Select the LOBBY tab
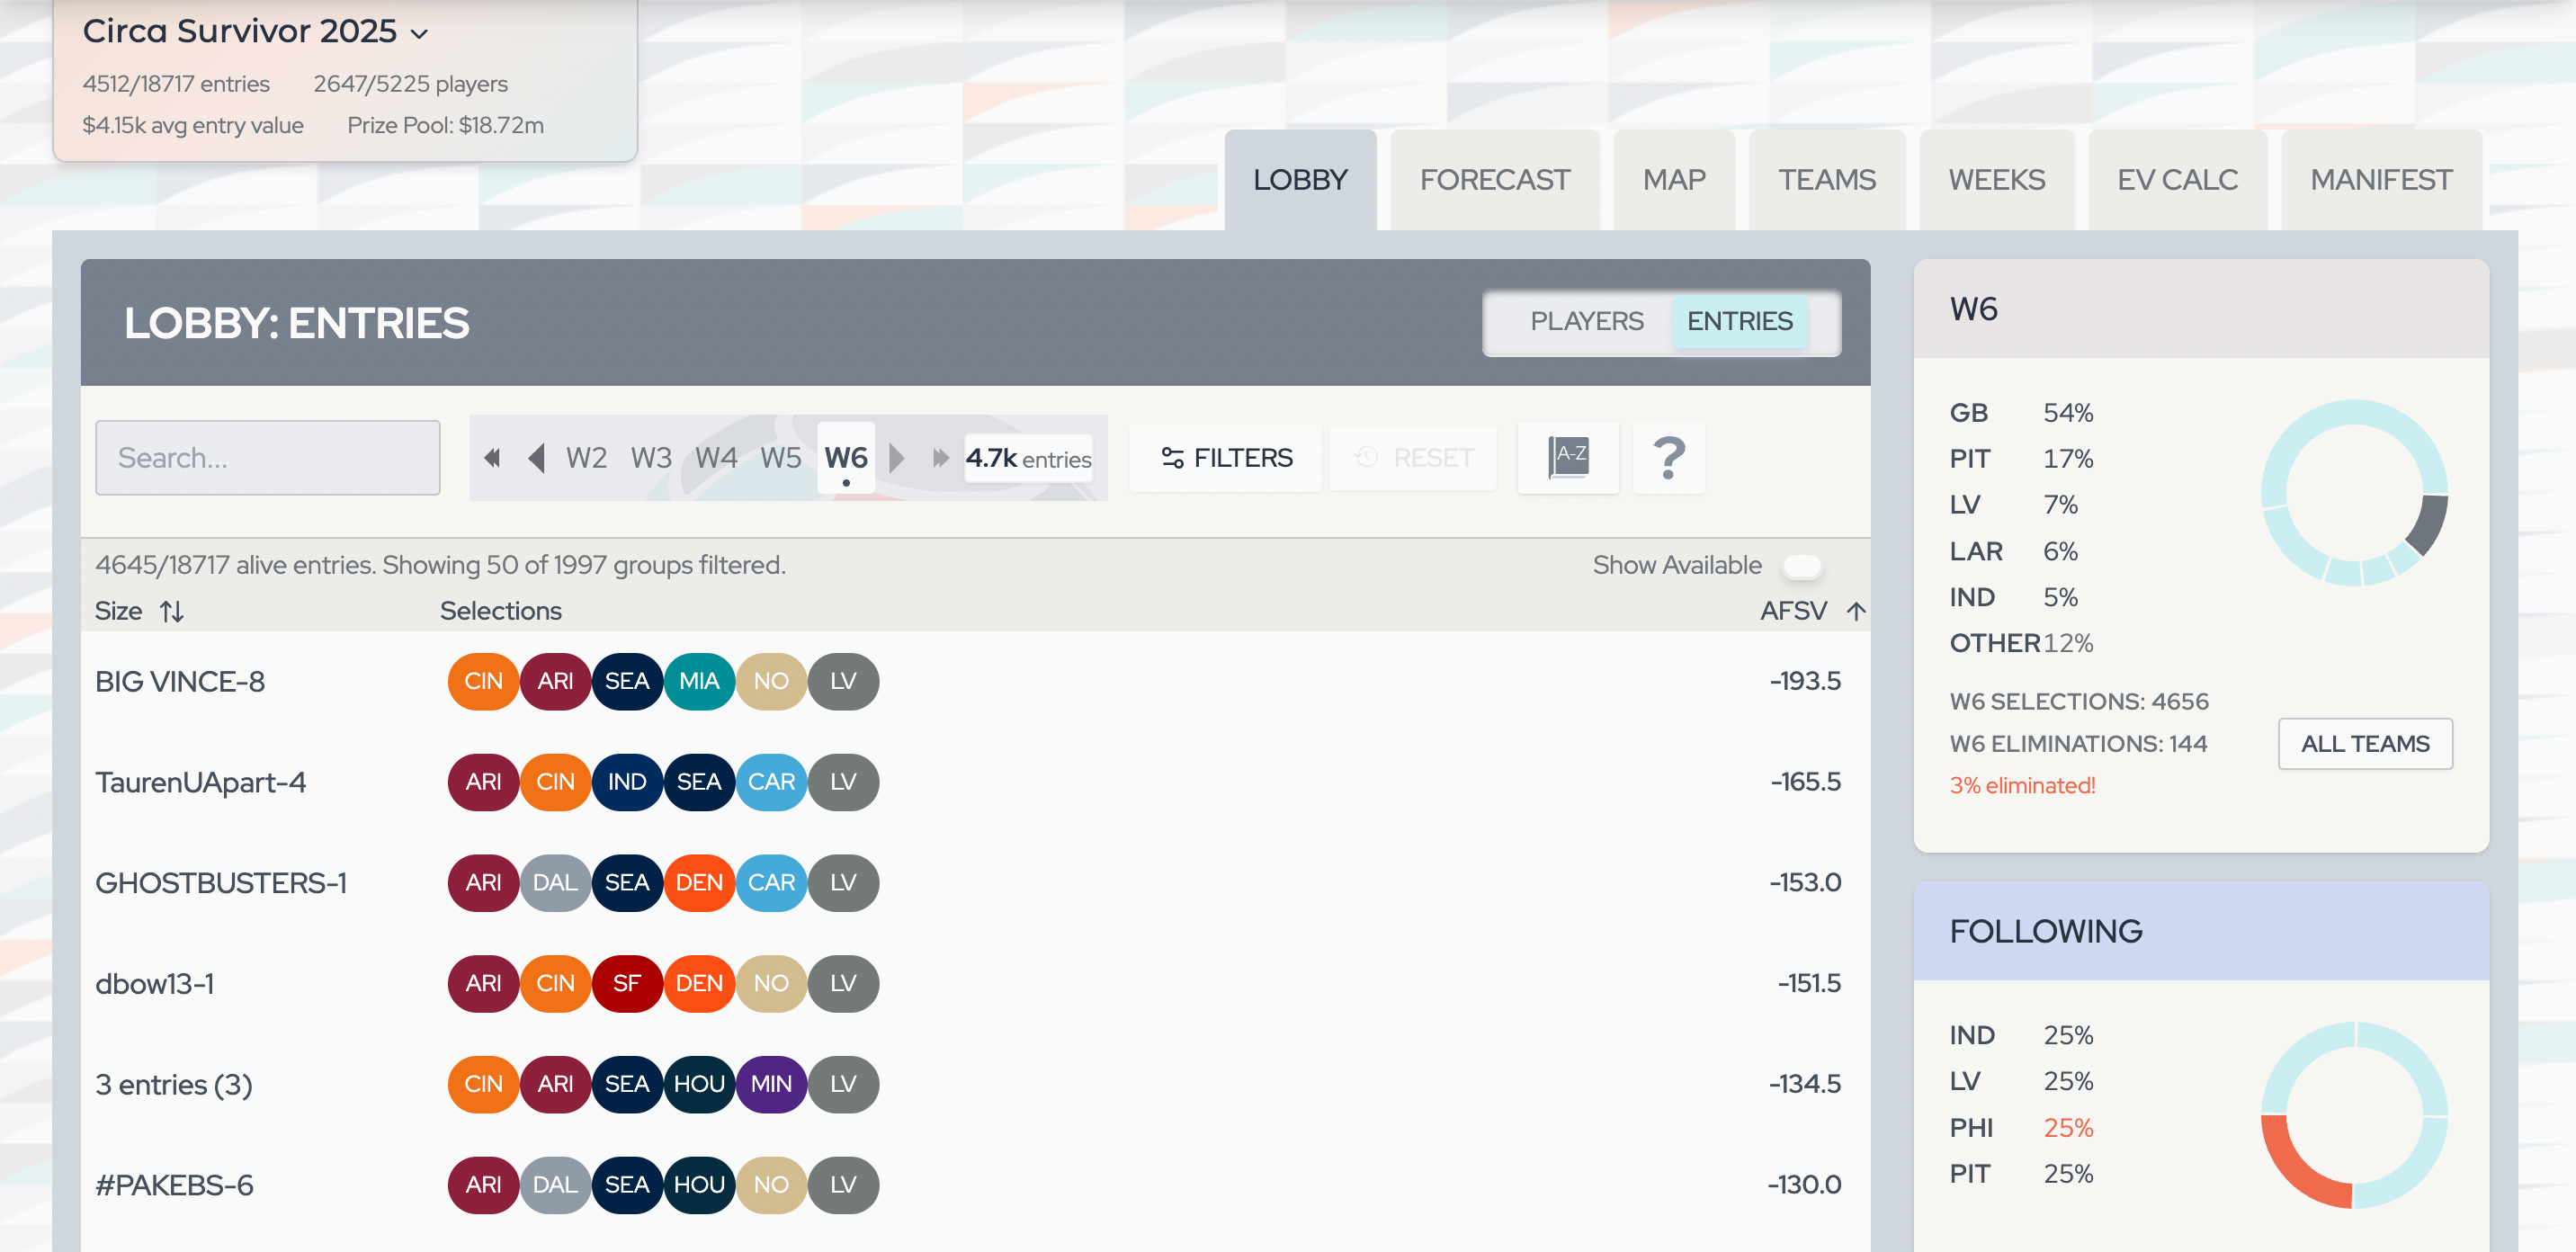2576x1252 pixels. (x=1300, y=180)
